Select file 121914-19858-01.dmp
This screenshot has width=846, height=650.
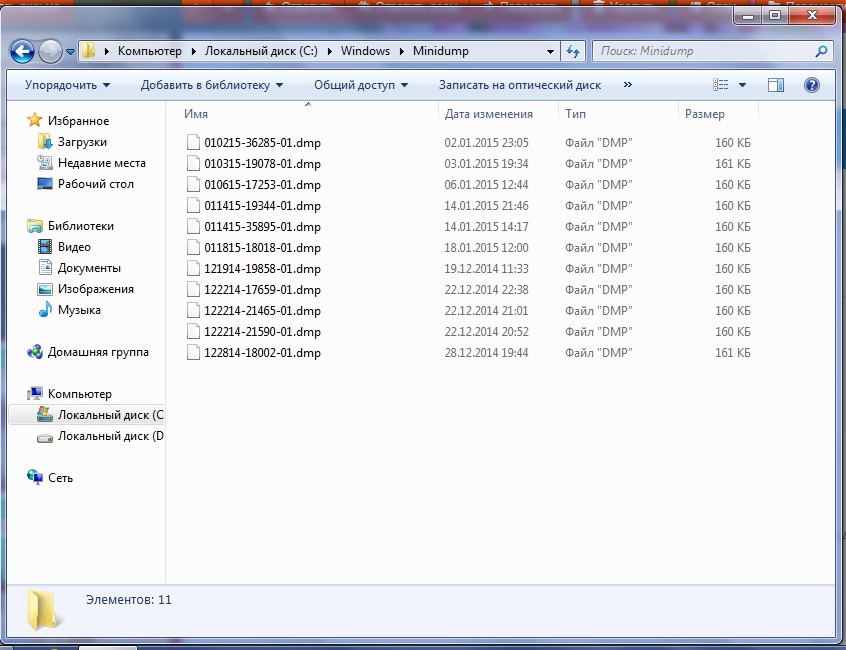(x=262, y=269)
